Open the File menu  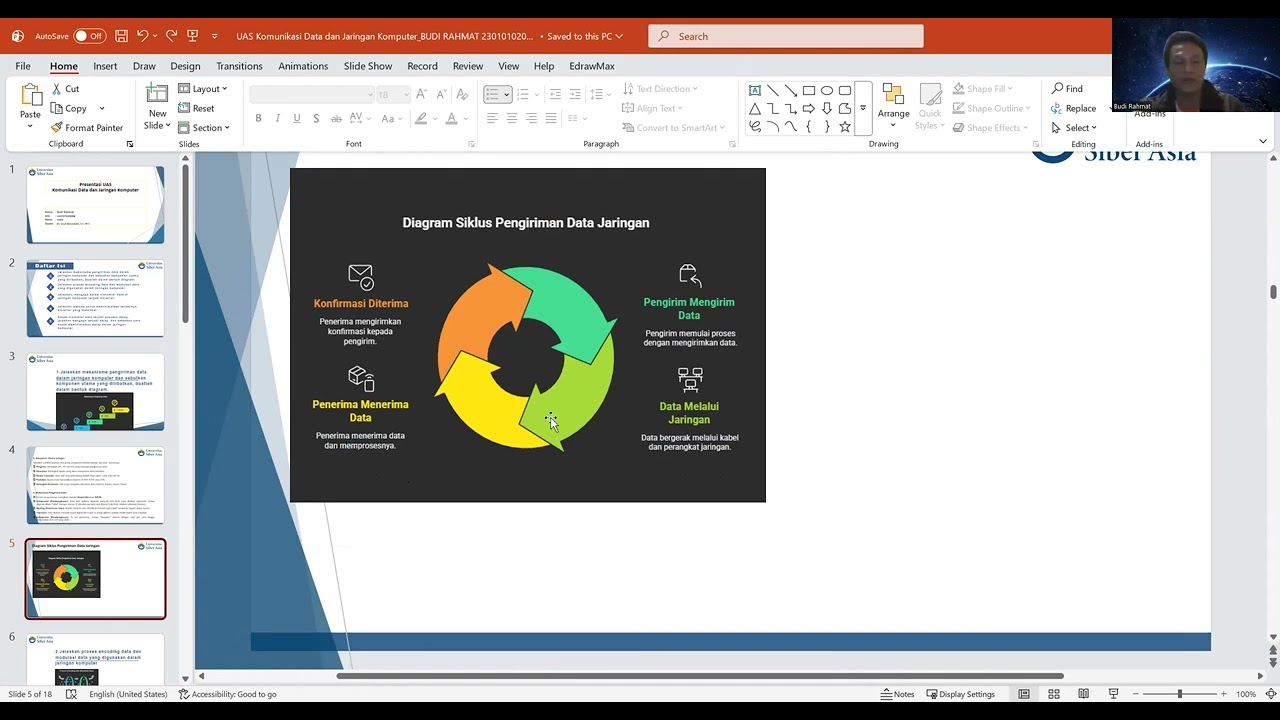[23, 66]
